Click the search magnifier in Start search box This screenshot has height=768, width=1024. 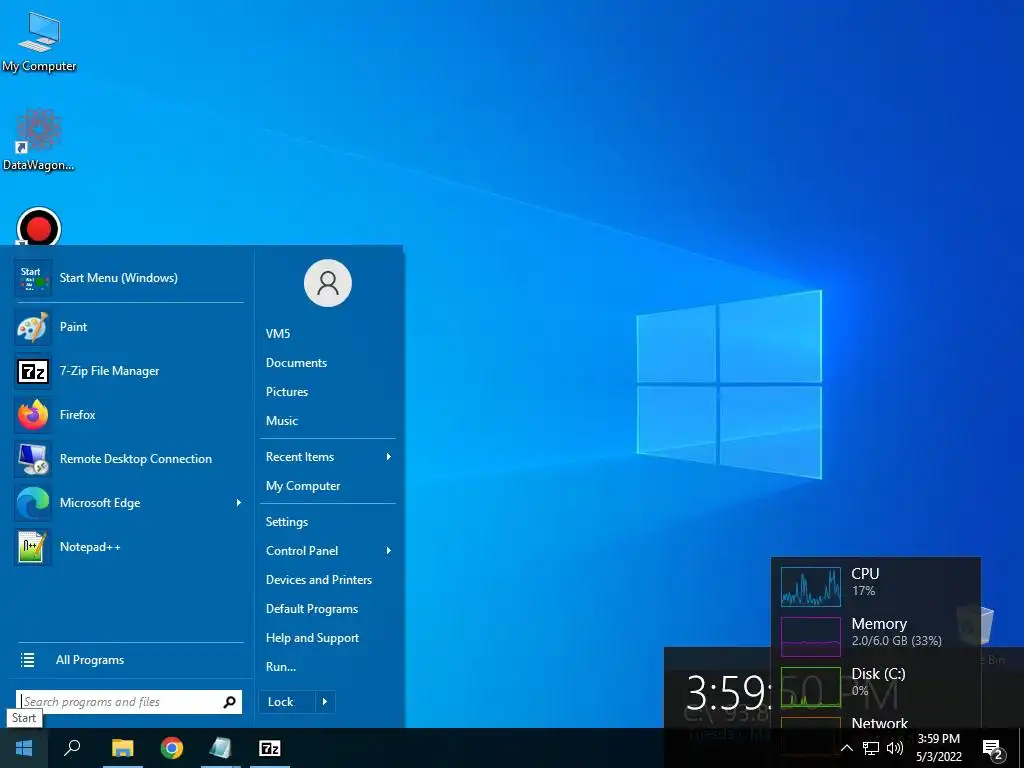click(229, 702)
